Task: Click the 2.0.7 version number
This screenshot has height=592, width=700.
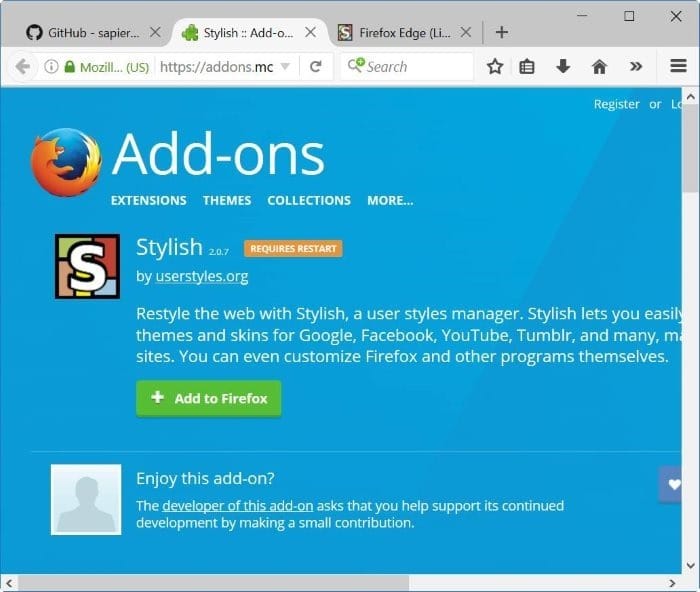Action: [x=219, y=252]
